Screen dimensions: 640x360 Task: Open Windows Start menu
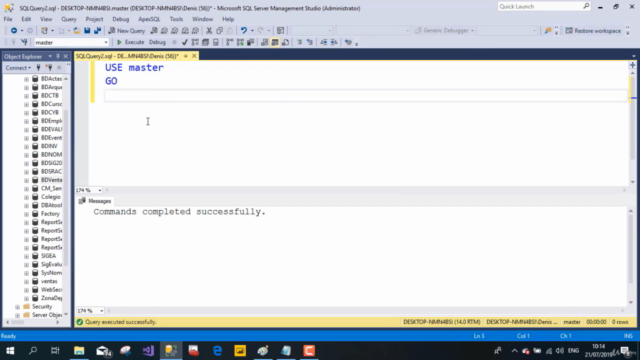click(10, 351)
